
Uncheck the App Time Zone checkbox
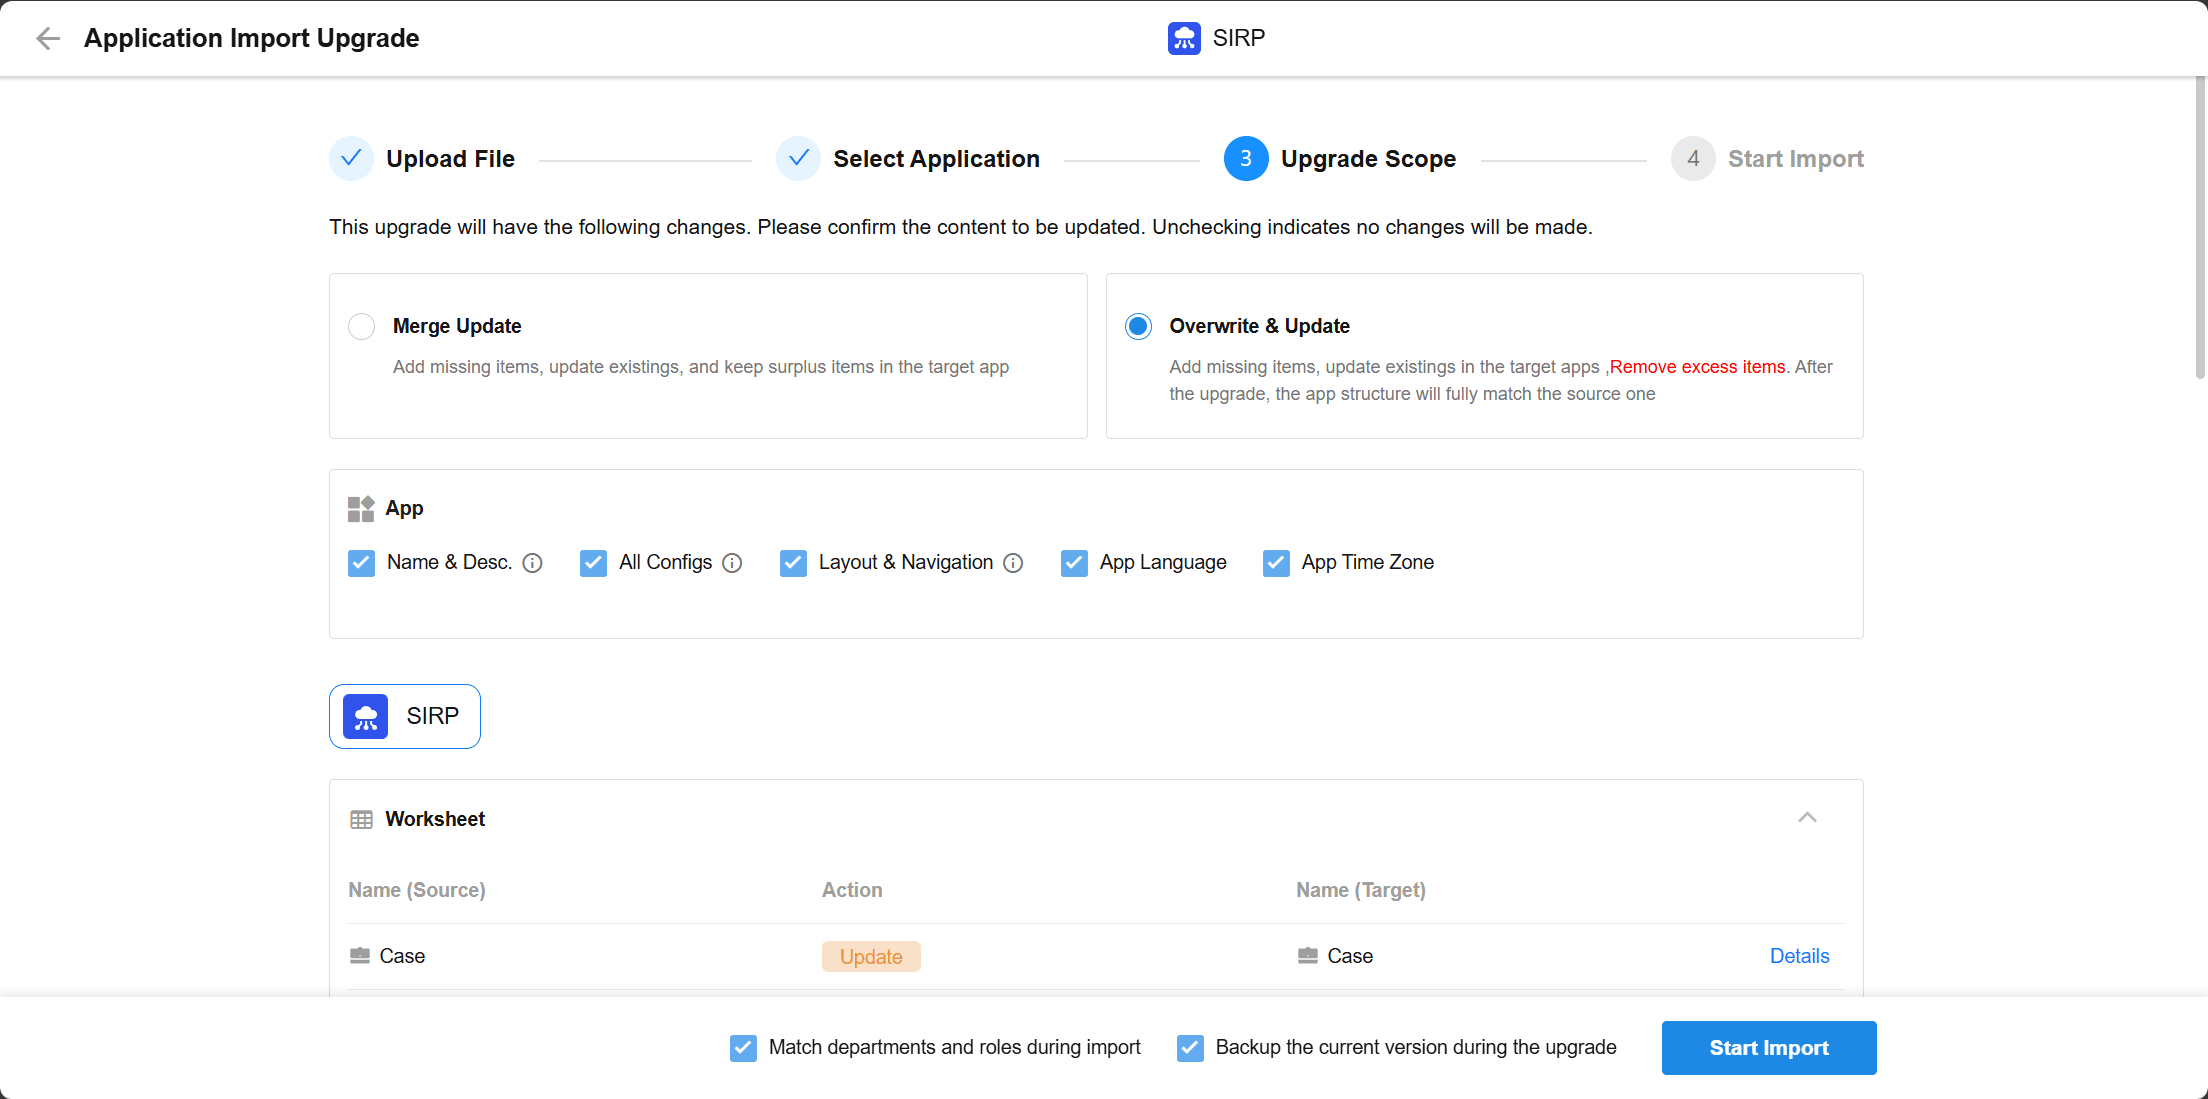pyautogui.click(x=1276, y=563)
